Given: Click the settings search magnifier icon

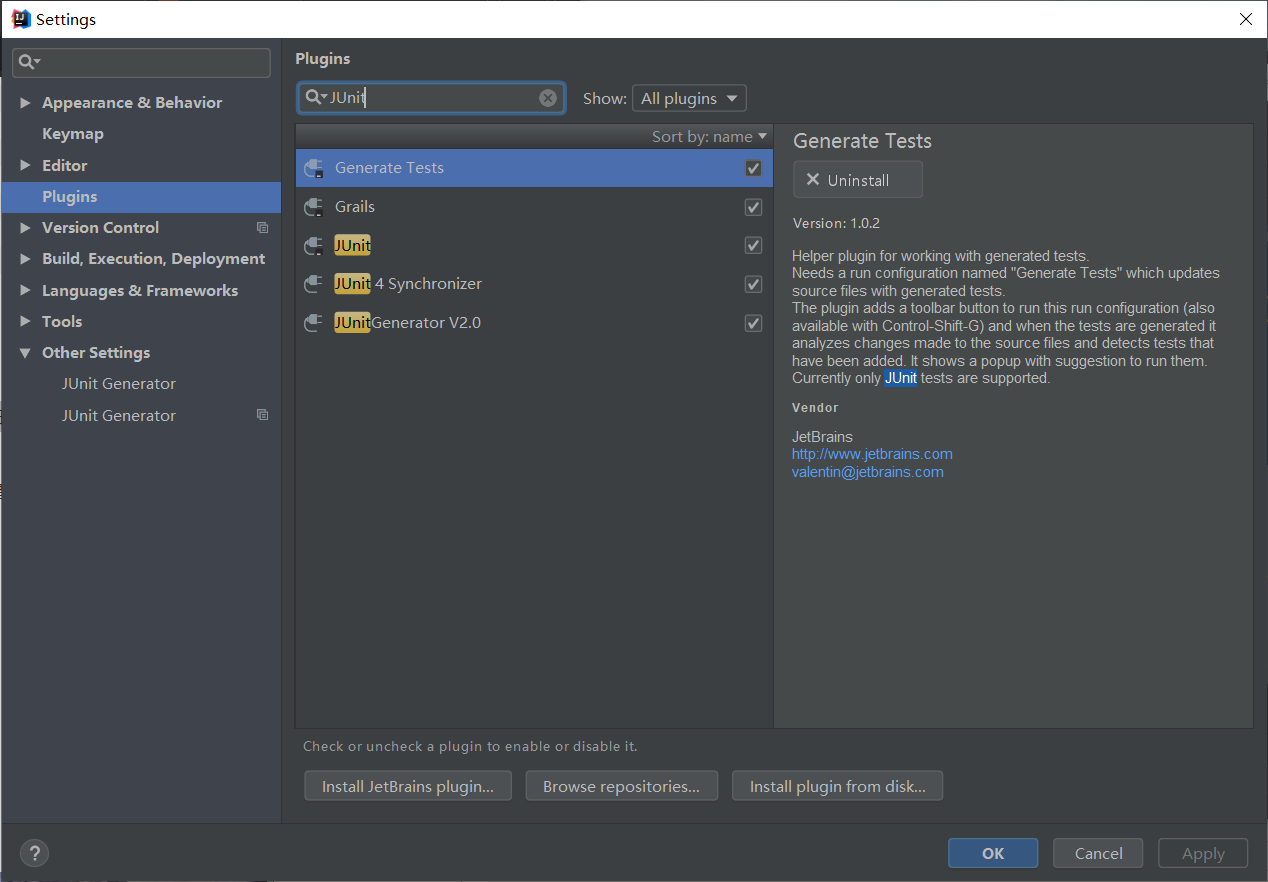Looking at the screenshot, I should (x=29, y=62).
